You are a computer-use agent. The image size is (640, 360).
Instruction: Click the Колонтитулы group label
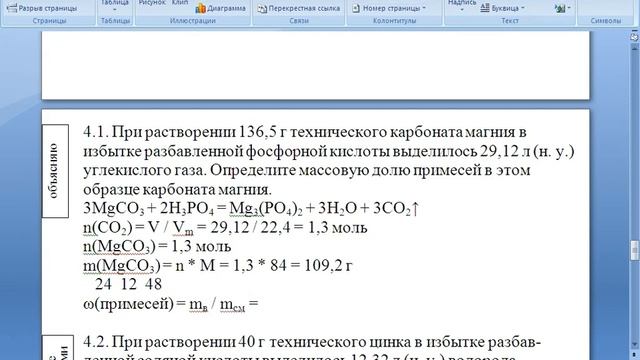(x=394, y=20)
